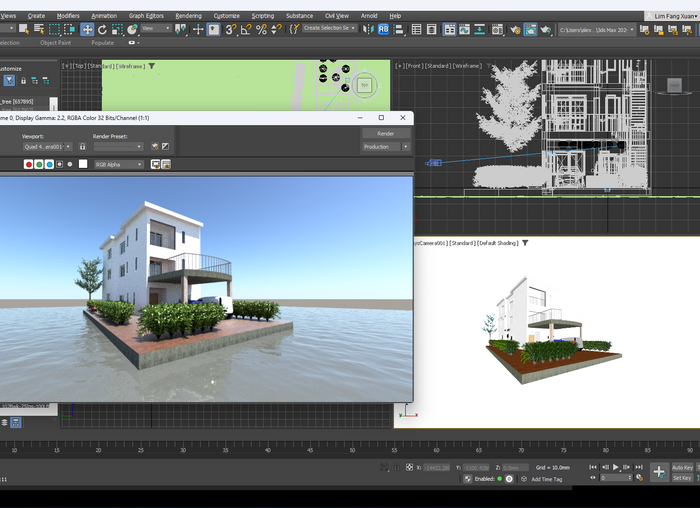Image resolution: width=700 pixels, height=508 pixels.
Task: Go to animation end frame
Action: [639, 467]
